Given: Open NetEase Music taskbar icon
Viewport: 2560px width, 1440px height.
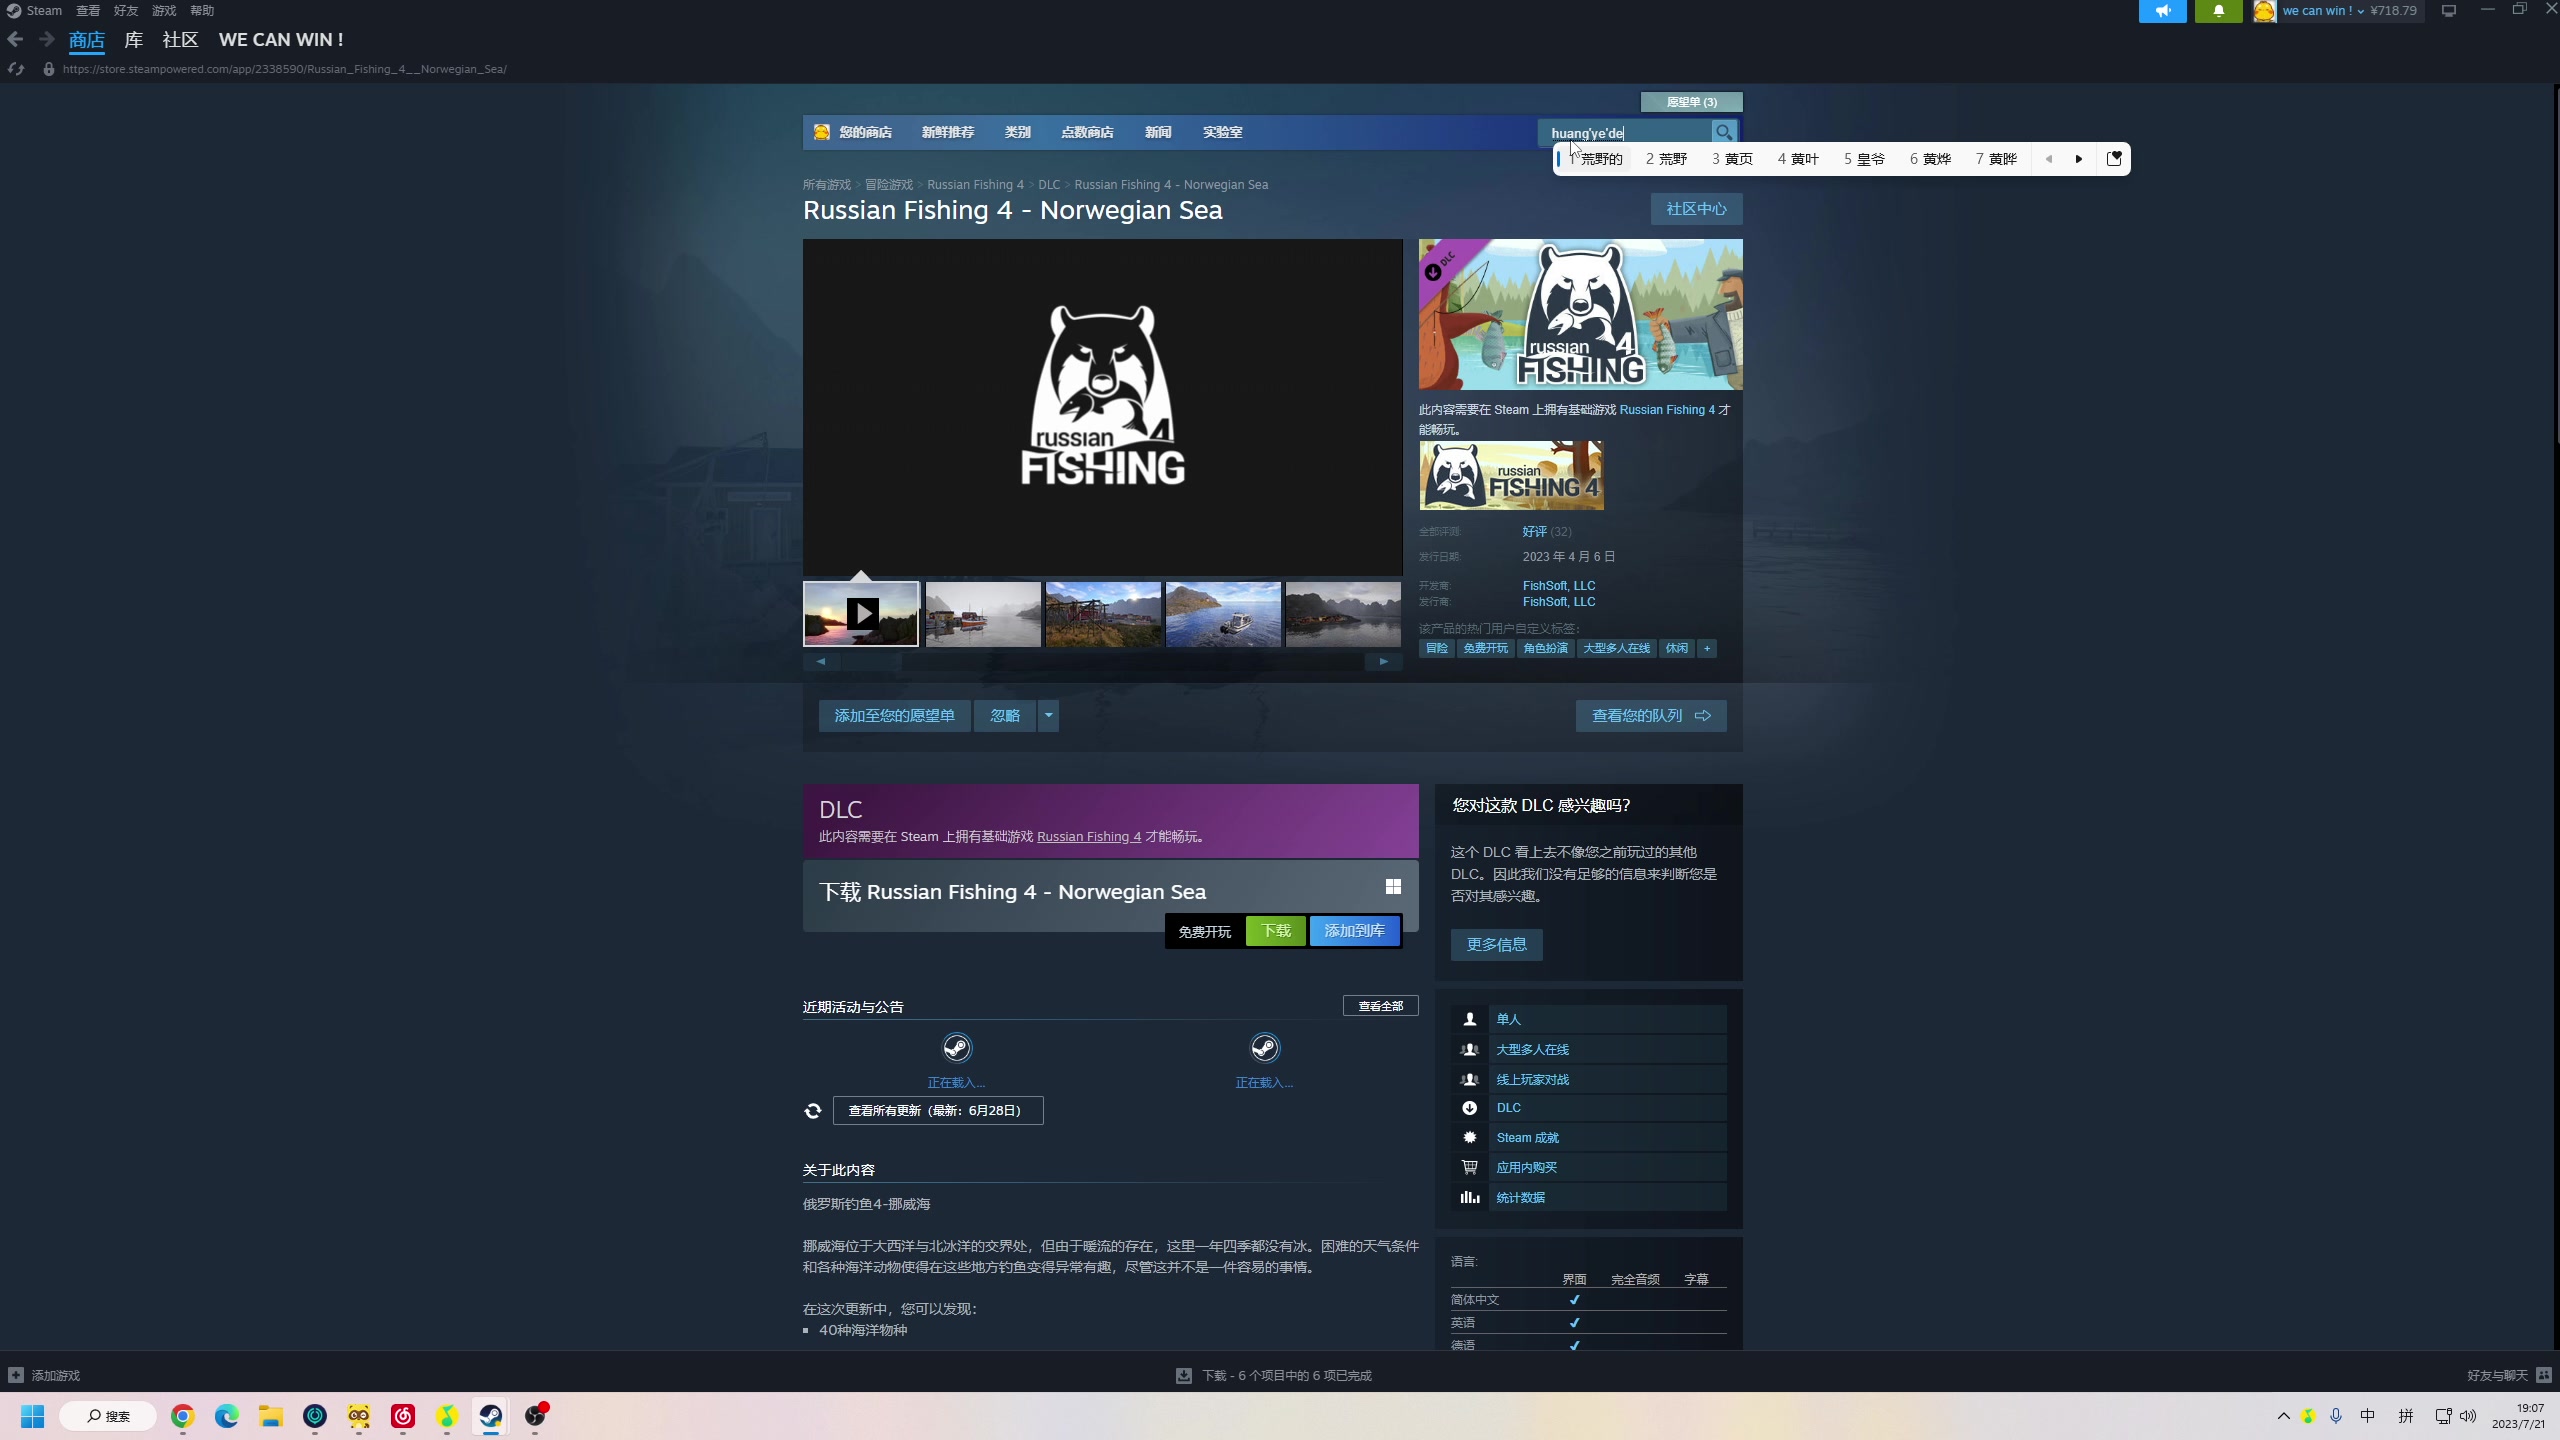Looking at the screenshot, I should (x=403, y=1416).
